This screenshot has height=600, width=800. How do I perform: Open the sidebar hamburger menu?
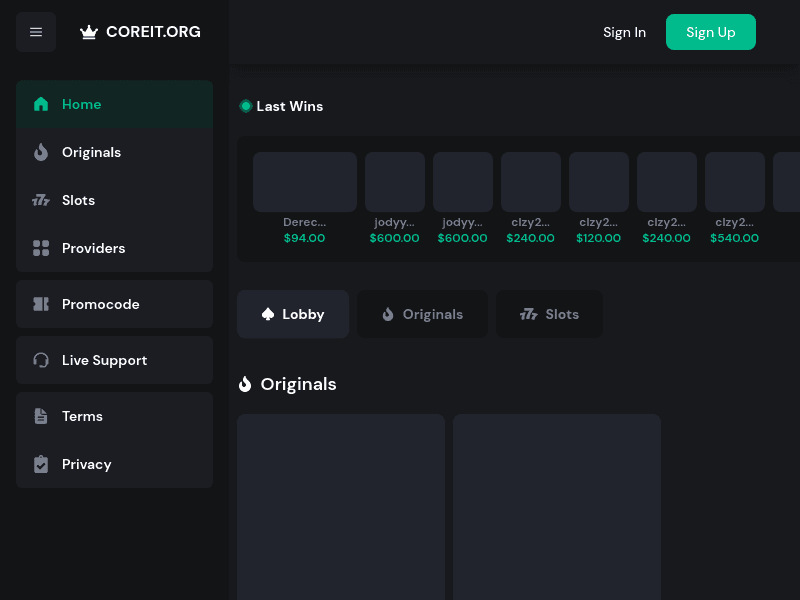point(36,32)
